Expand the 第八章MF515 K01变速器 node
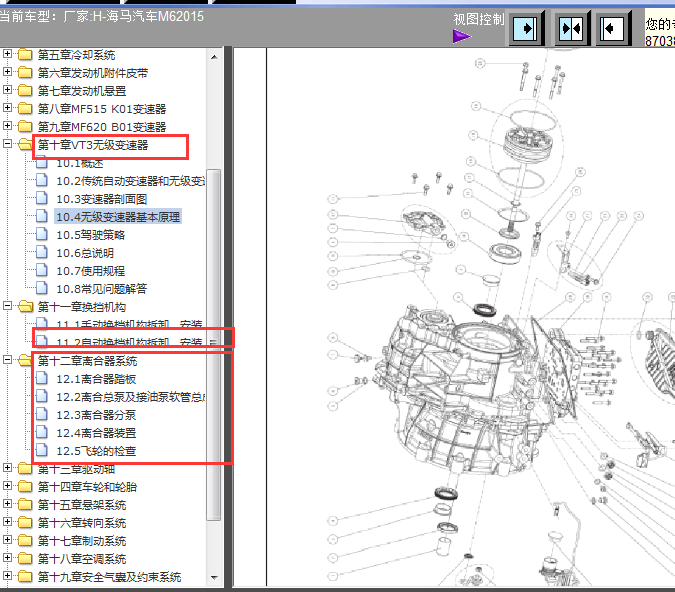 coord(7,108)
